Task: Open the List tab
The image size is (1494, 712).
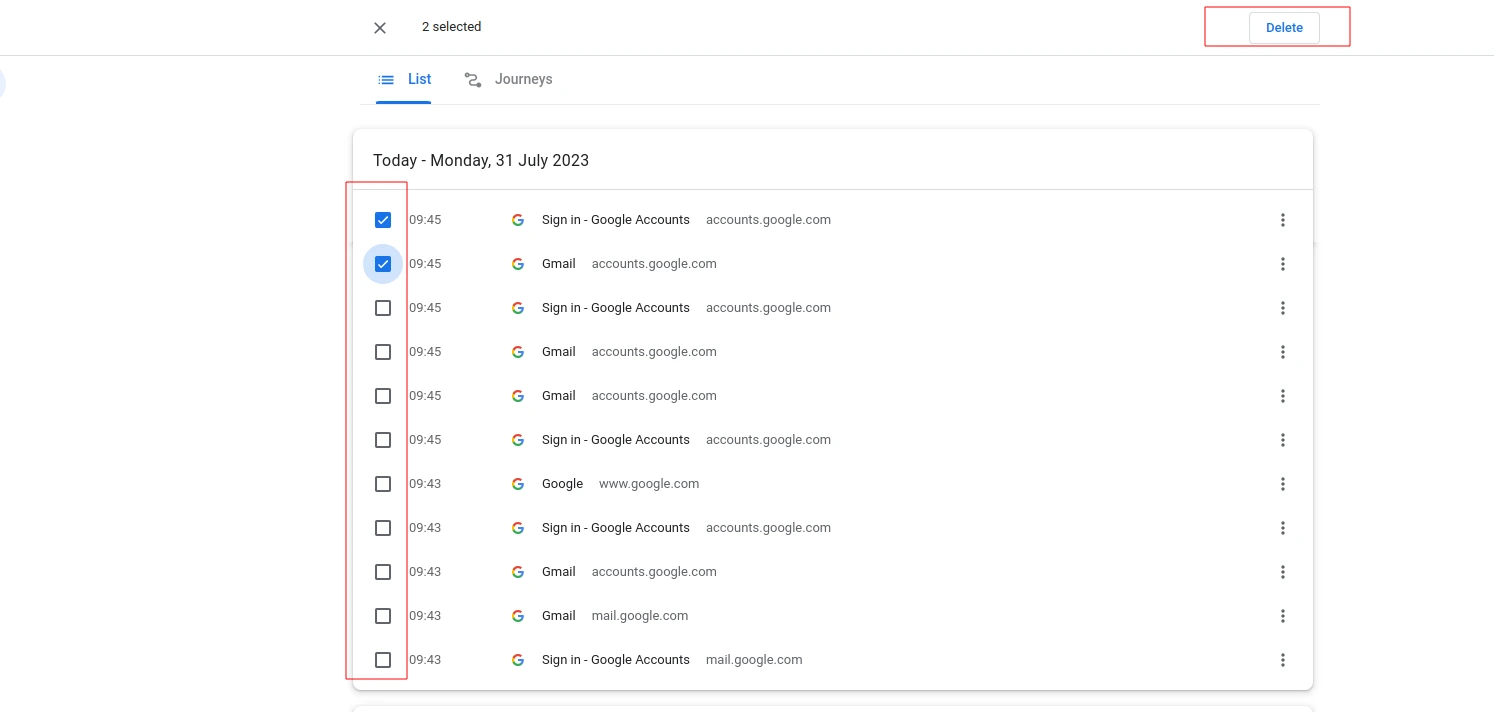Action: (405, 80)
